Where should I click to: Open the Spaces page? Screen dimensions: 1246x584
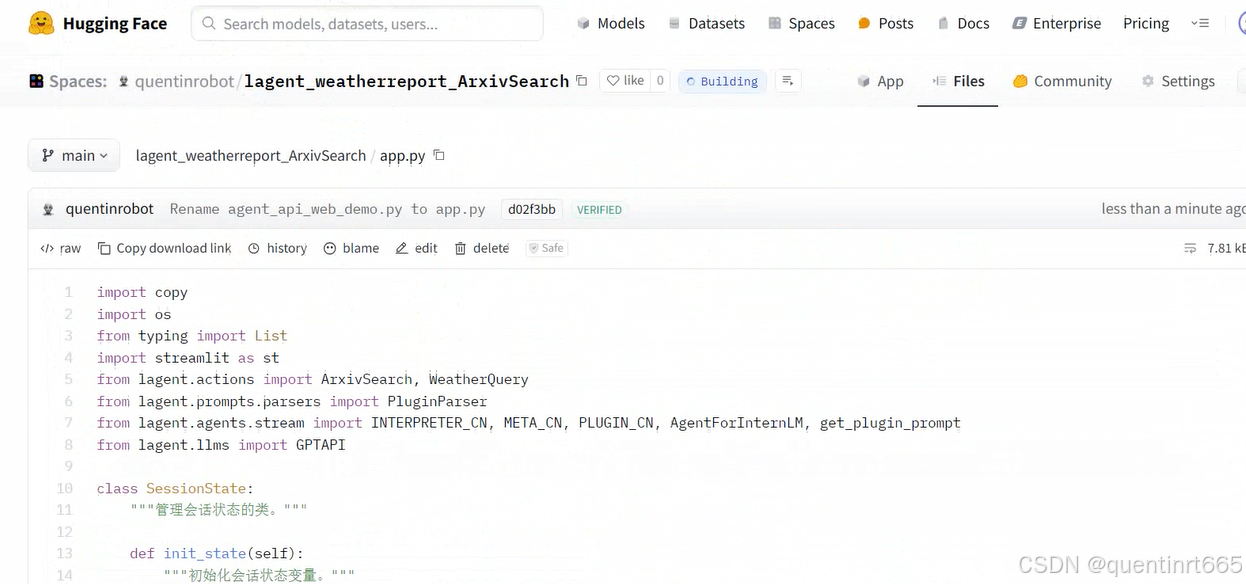[x=801, y=23]
